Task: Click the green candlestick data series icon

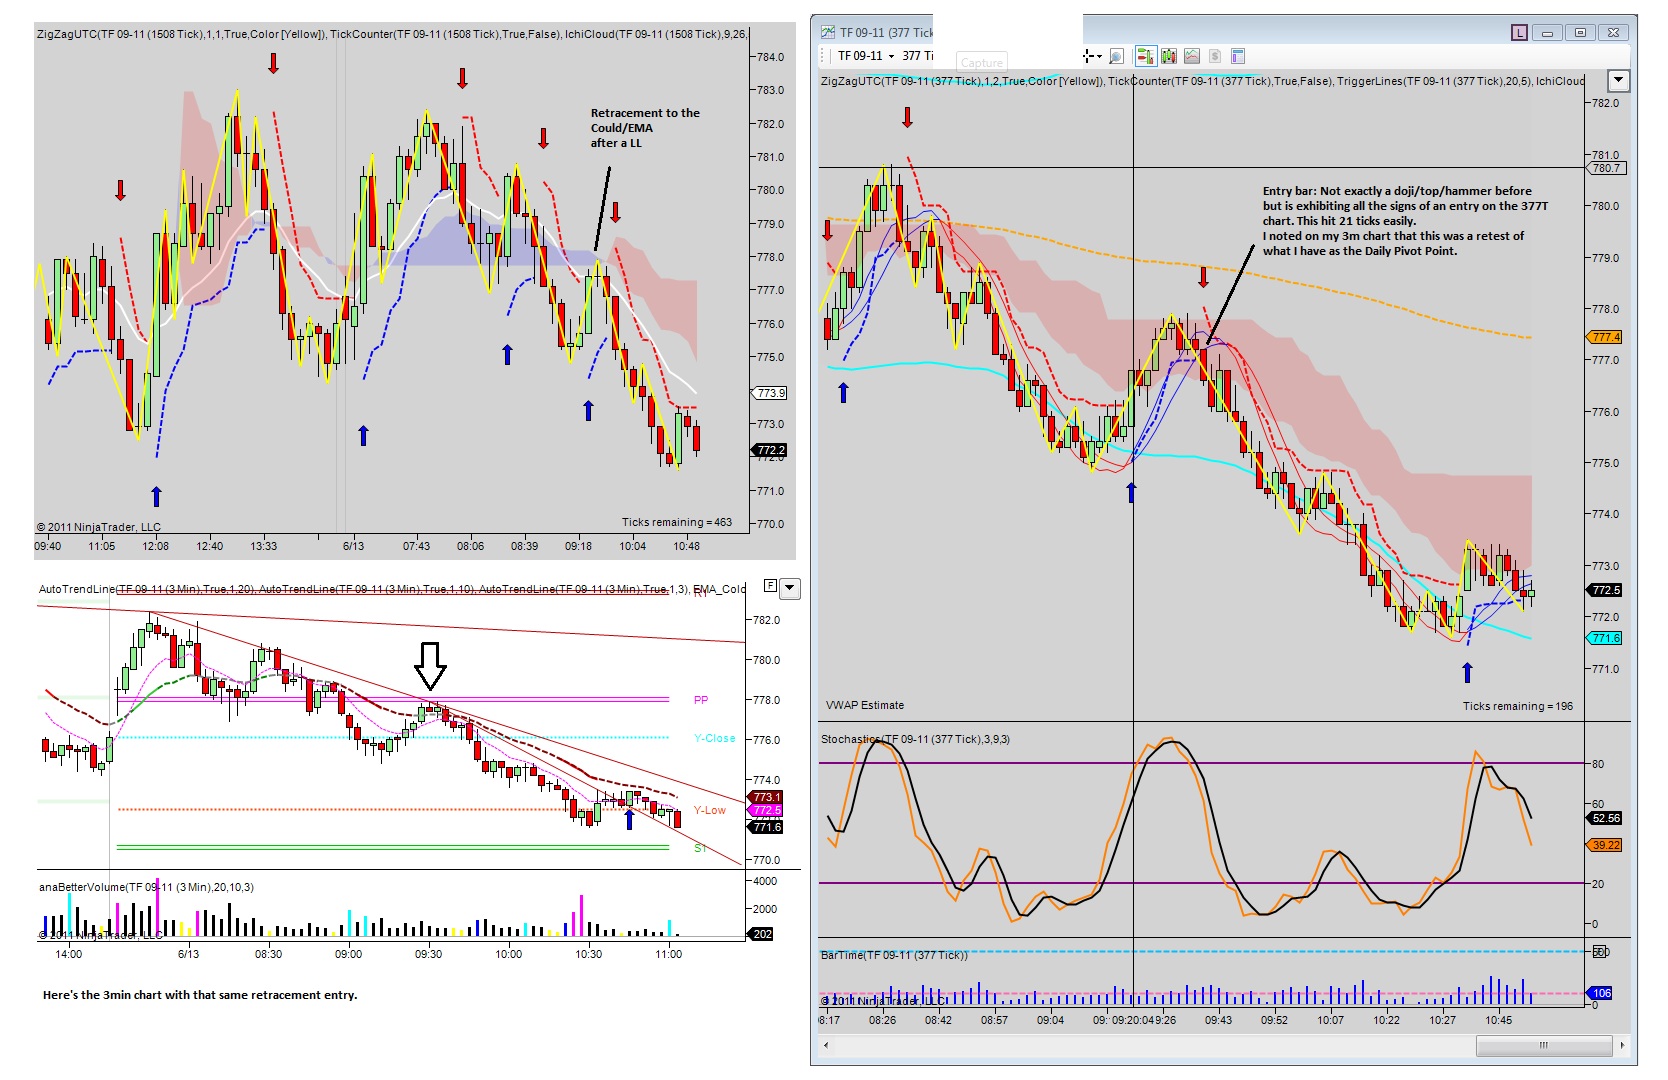Action: tap(1168, 56)
